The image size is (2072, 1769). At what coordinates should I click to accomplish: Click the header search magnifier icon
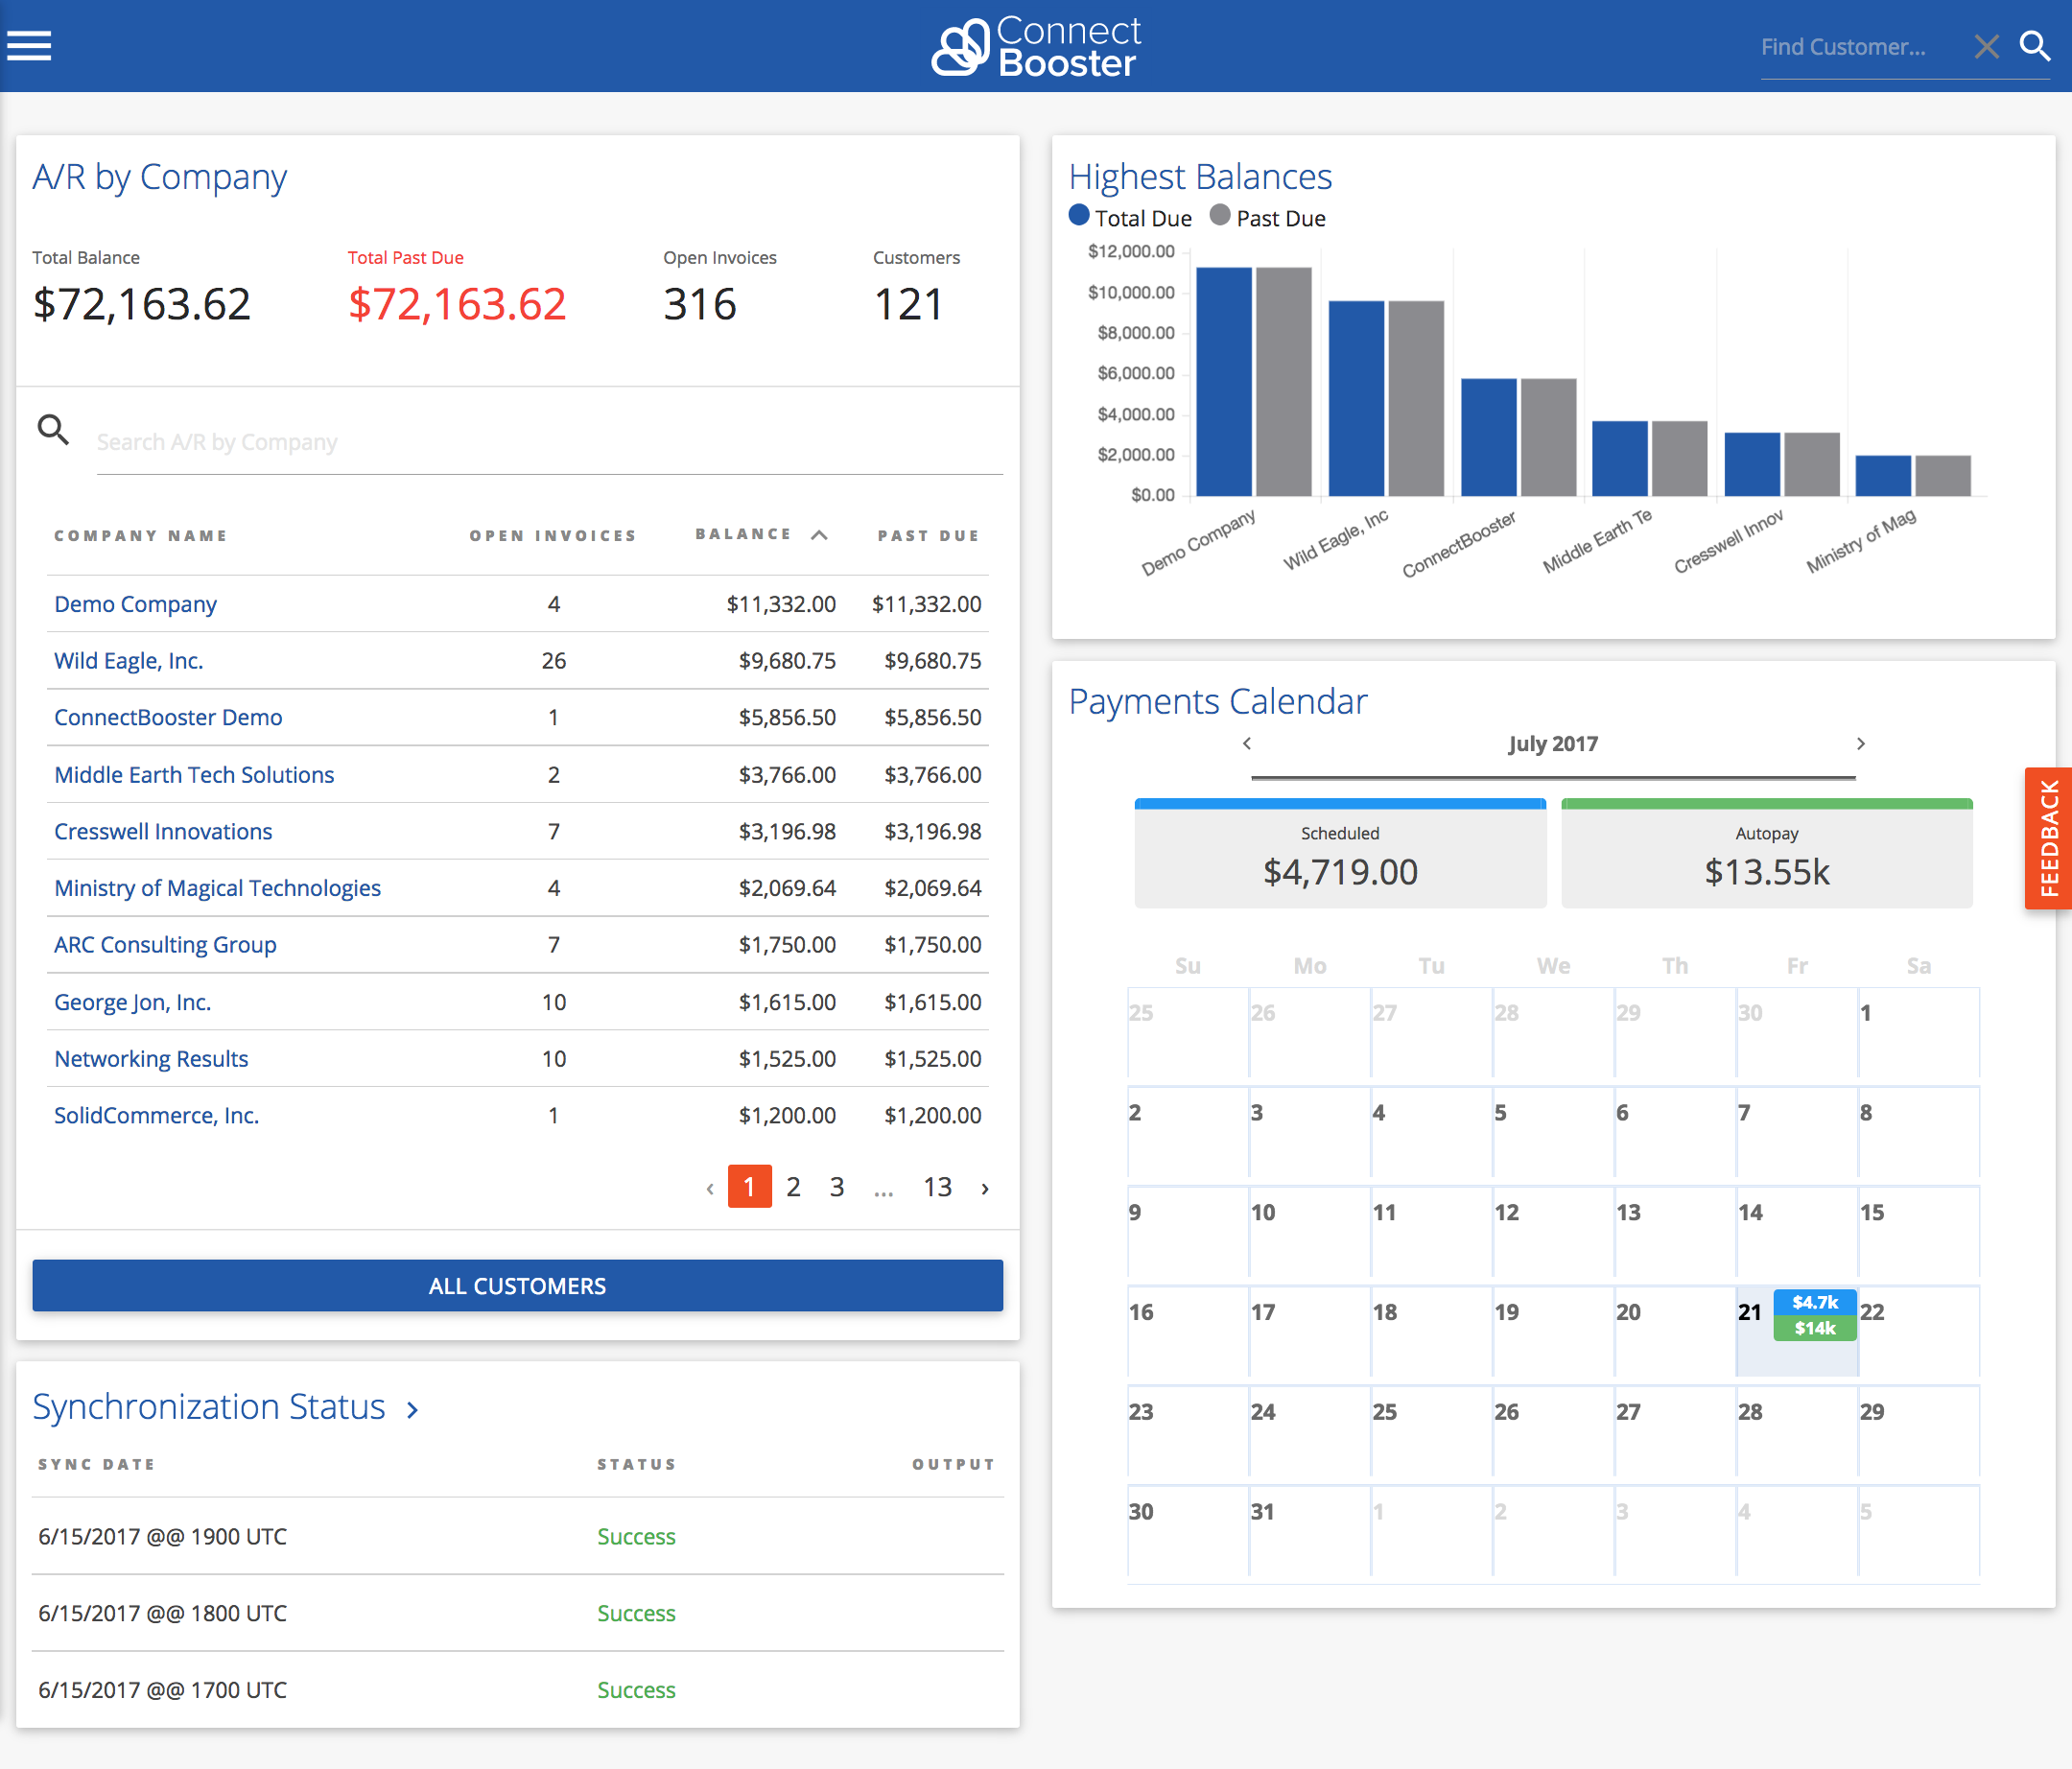tap(2034, 46)
